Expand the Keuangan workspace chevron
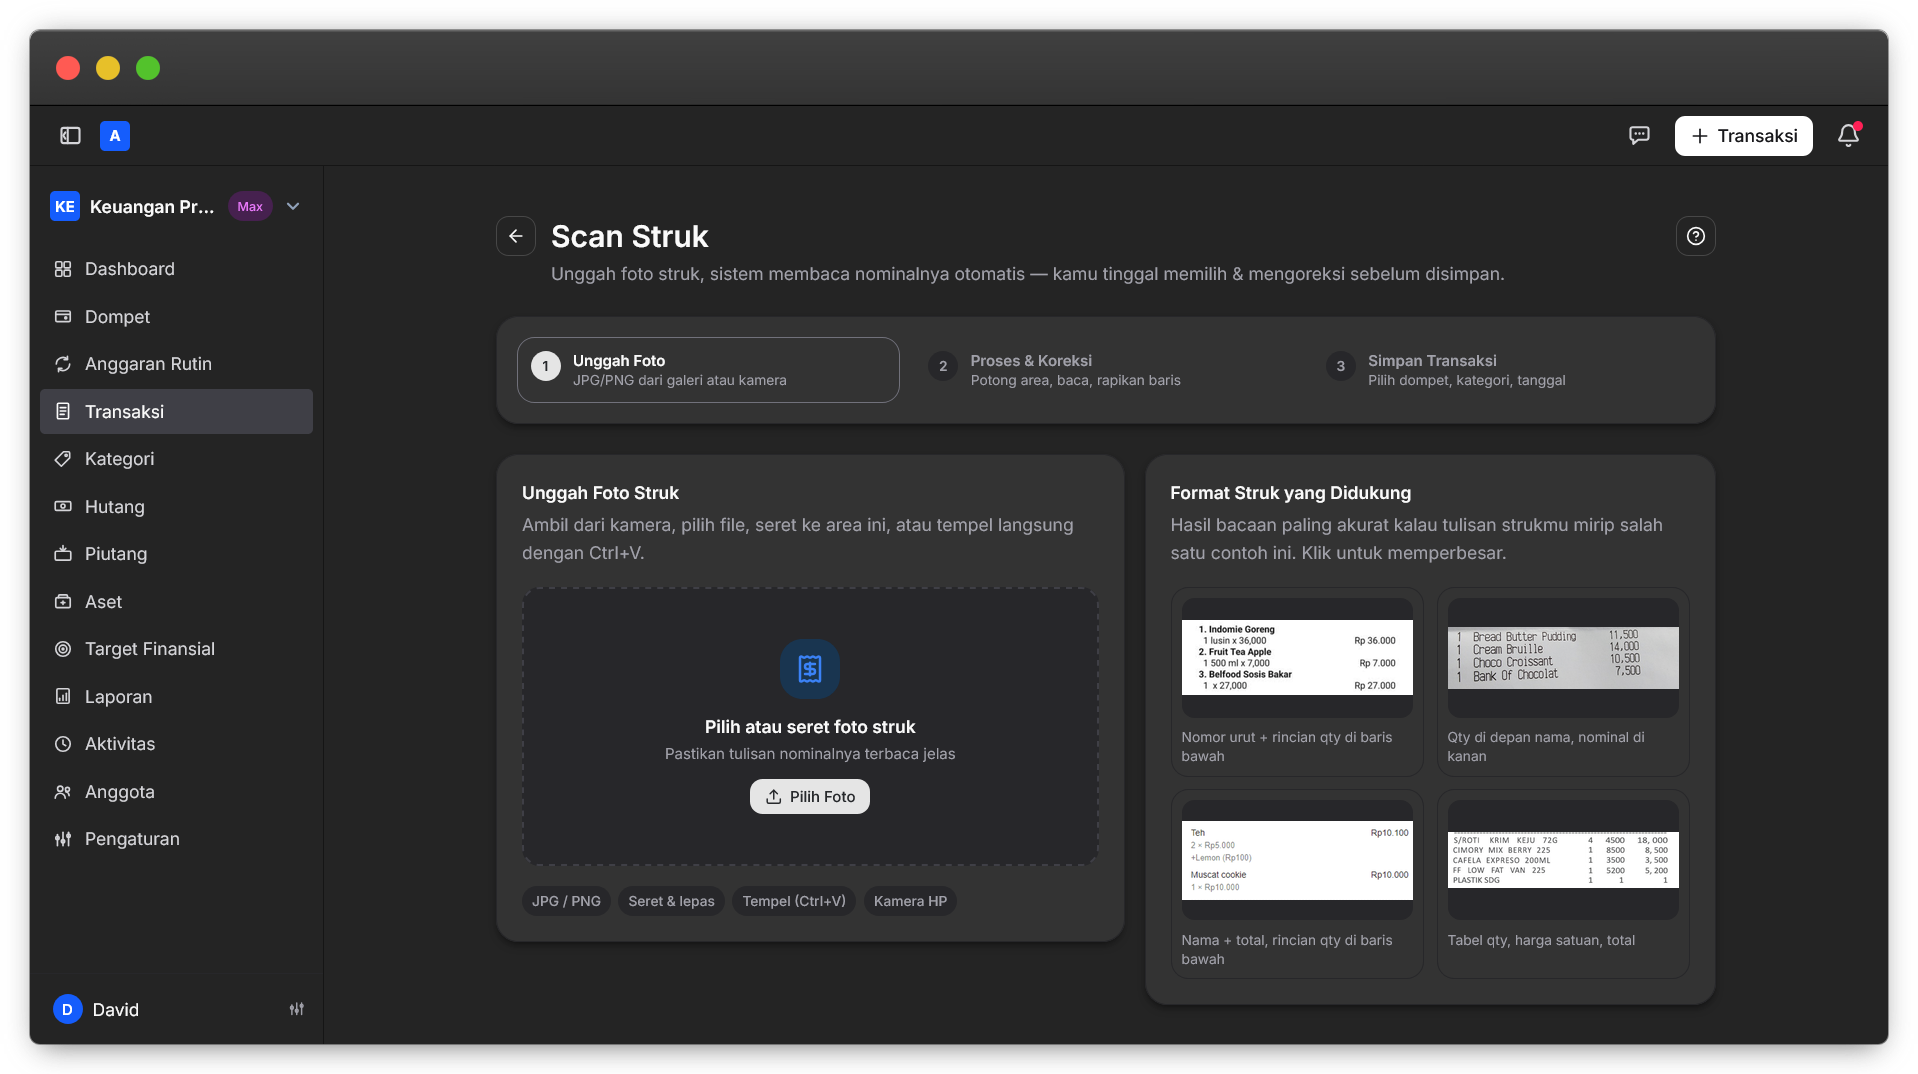 coord(293,207)
